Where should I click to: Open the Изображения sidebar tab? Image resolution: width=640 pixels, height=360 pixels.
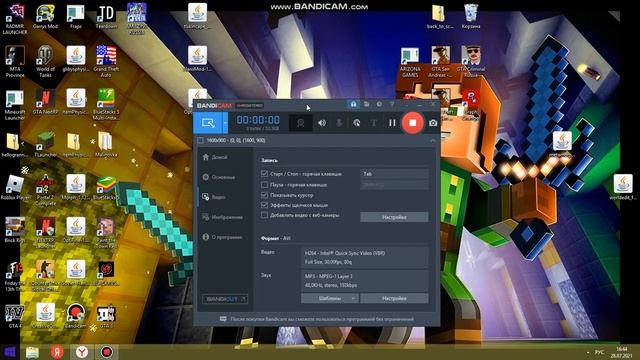tap(223, 217)
